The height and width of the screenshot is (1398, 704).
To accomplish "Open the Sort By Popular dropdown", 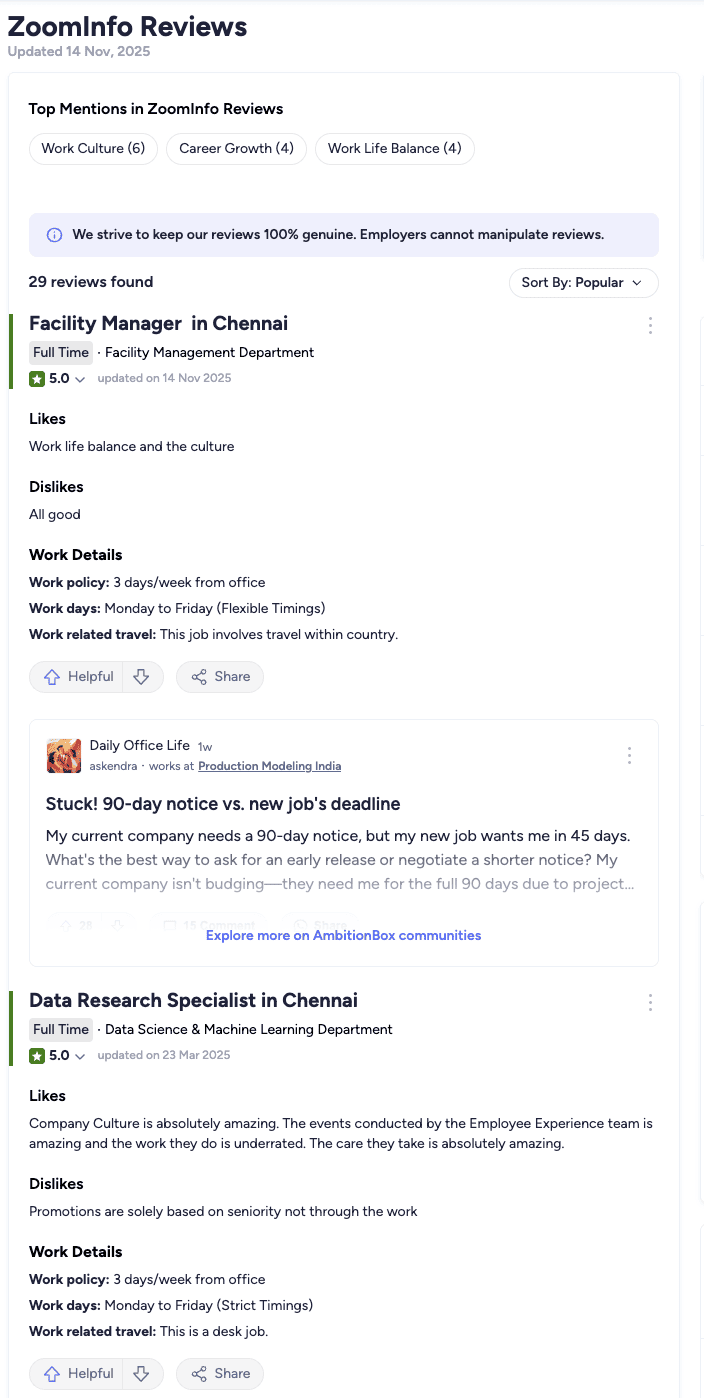I will point(583,283).
